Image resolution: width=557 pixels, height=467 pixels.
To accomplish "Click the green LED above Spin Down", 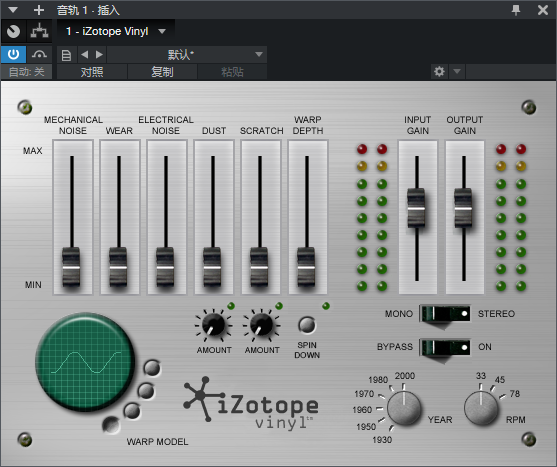I will (326, 306).
